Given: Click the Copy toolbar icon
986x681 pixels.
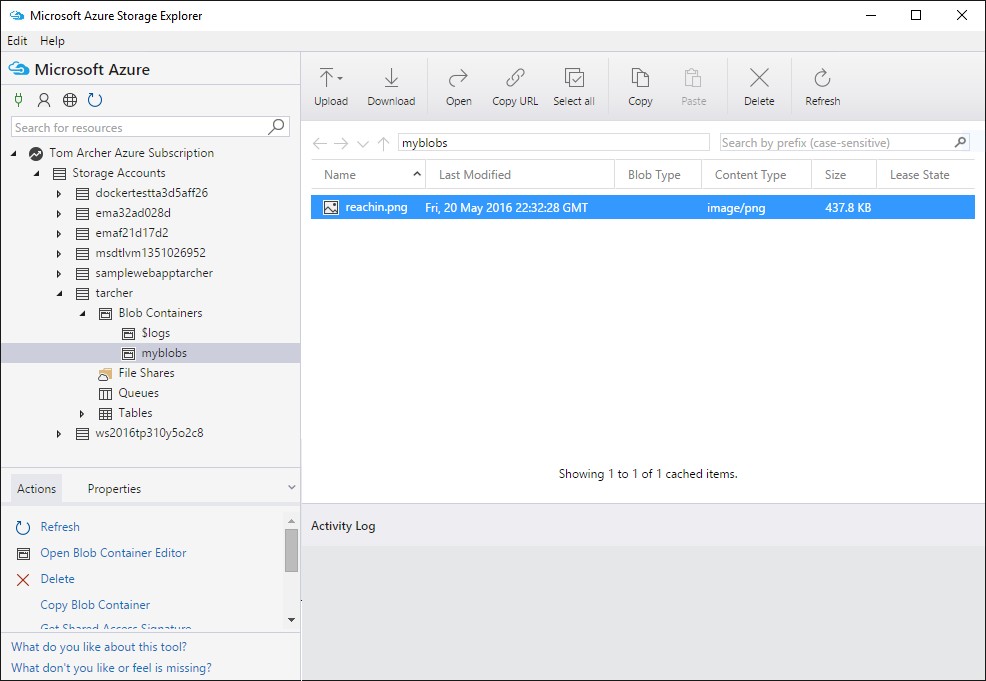Looking at the screenshot, I should (x=640, y=78).
